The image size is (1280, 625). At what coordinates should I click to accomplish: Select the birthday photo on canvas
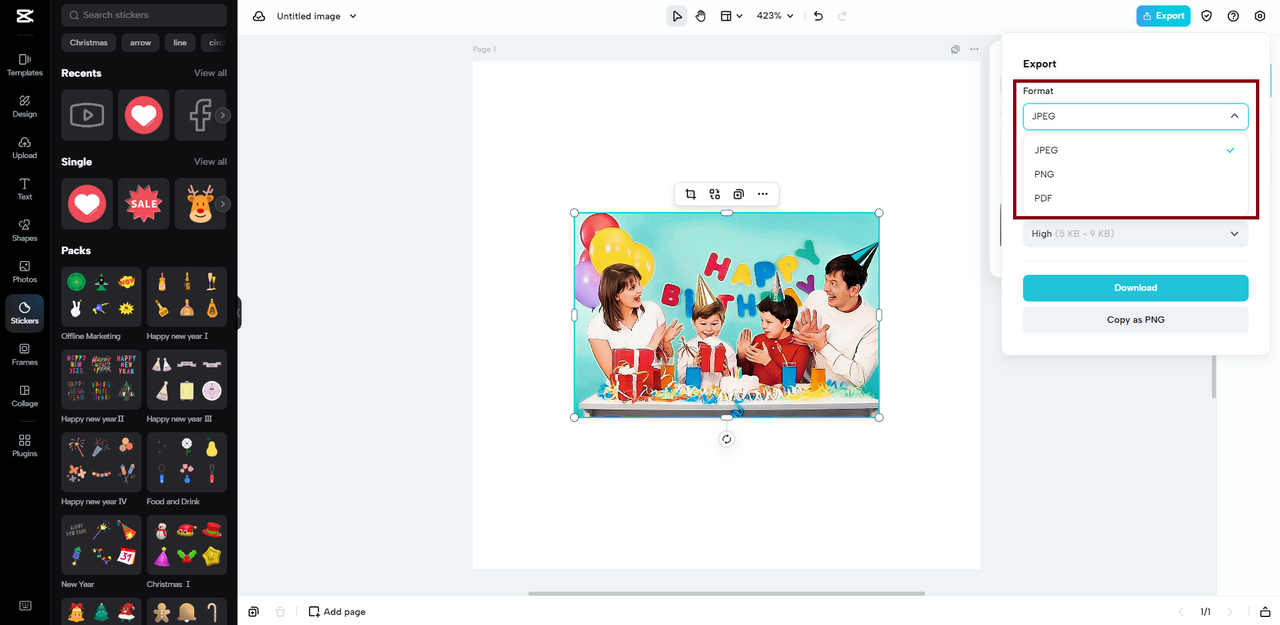(727, 315)
